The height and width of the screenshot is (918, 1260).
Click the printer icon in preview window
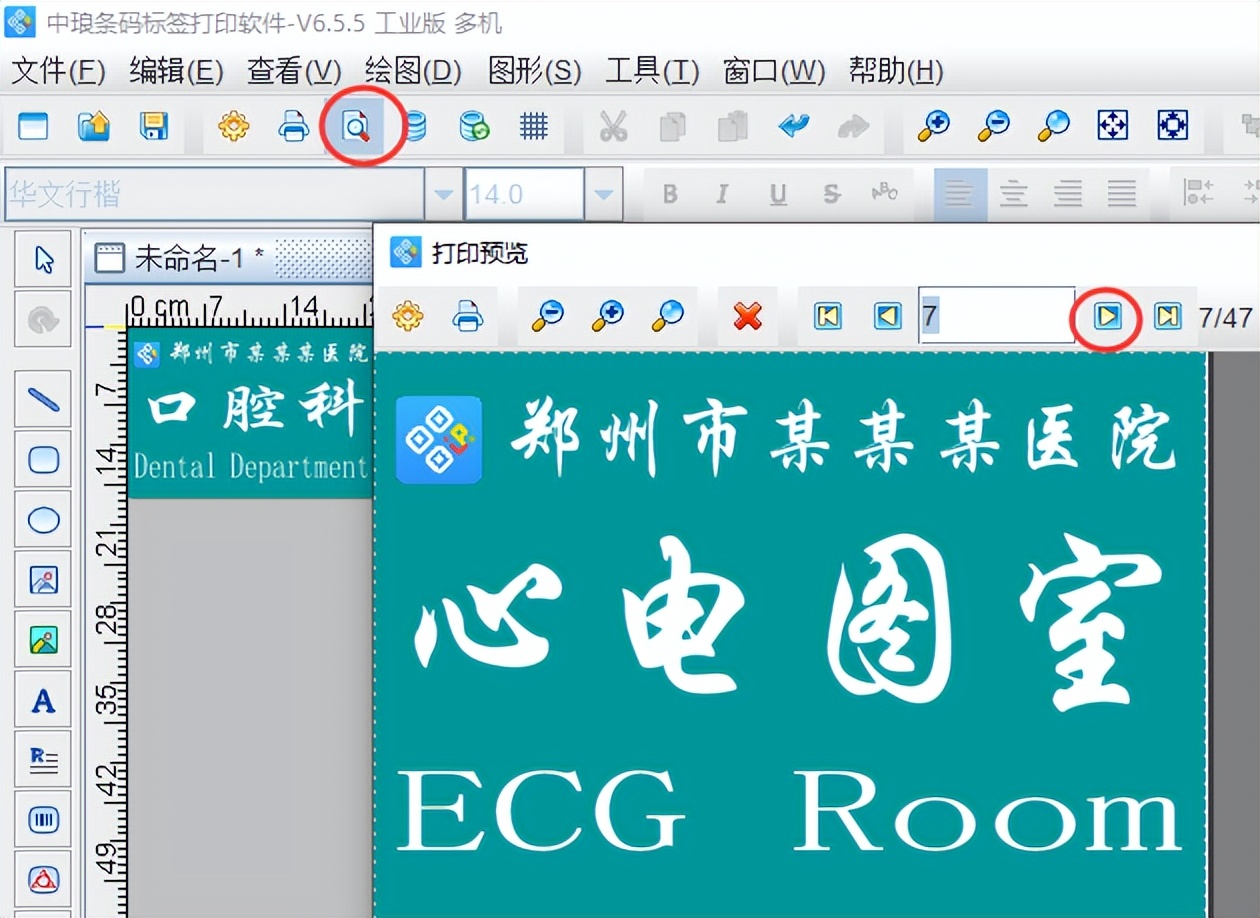click(467, 317)
